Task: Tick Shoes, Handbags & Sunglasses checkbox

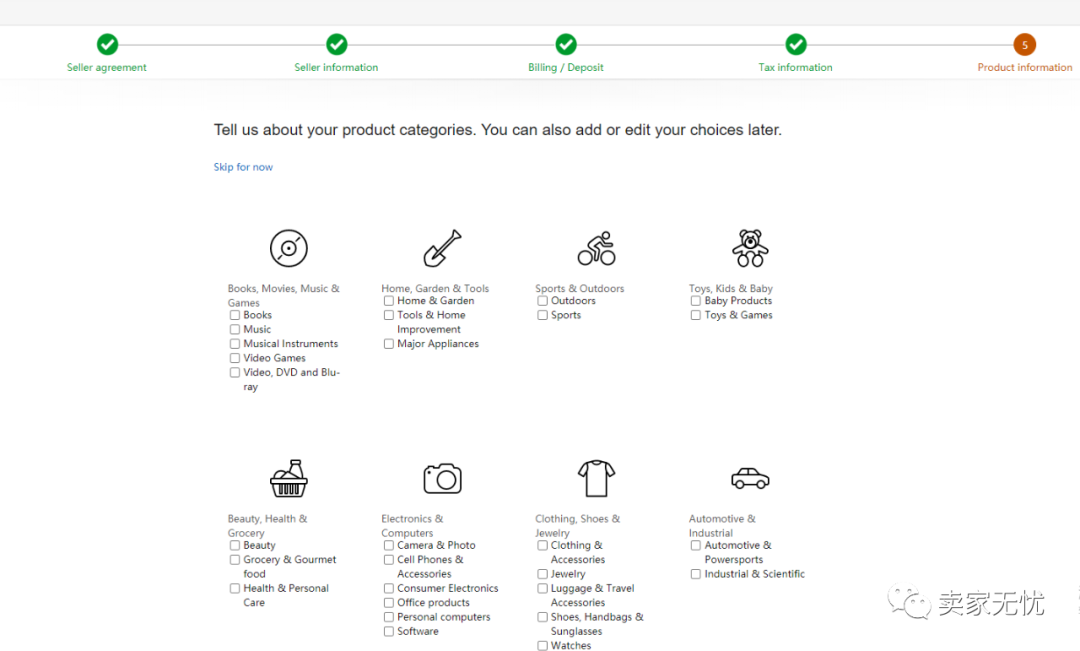Action: coord(543,617)
